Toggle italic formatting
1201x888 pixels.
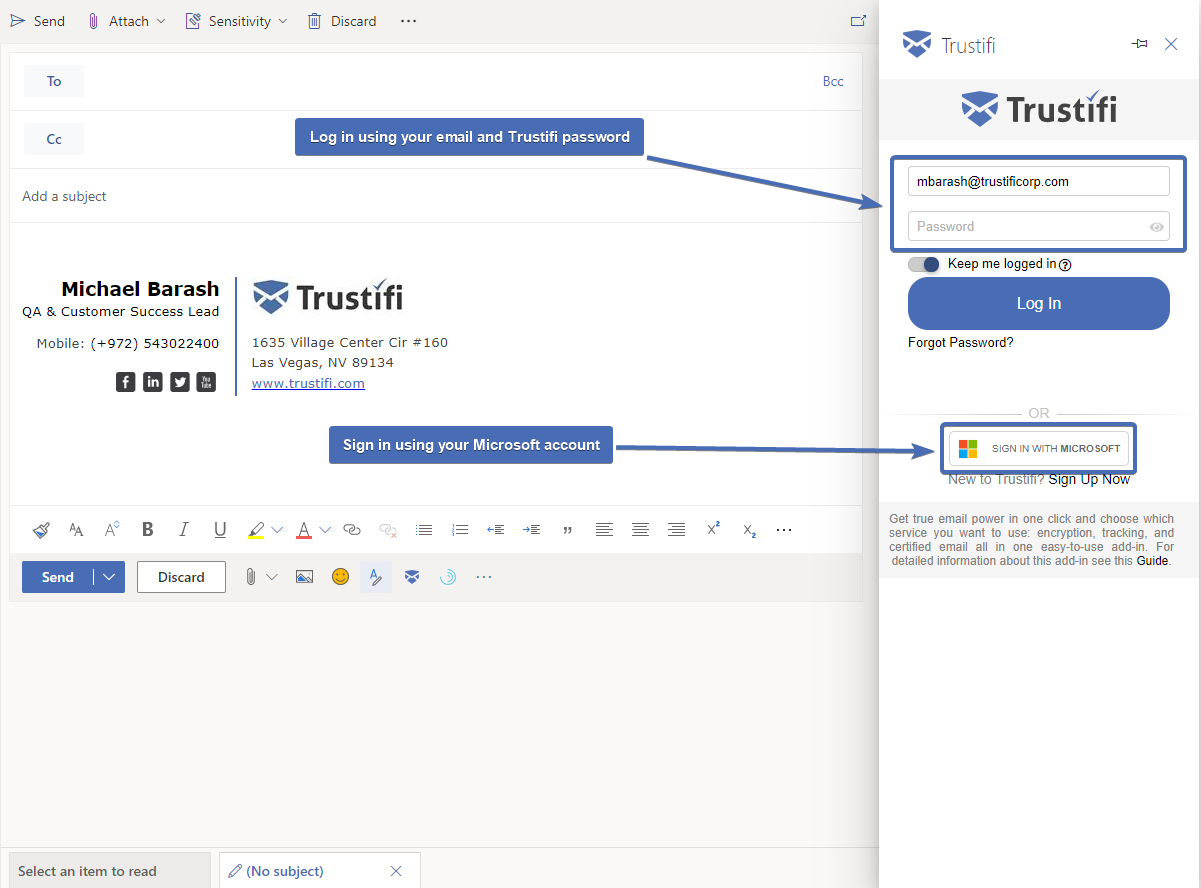point(183,530)
